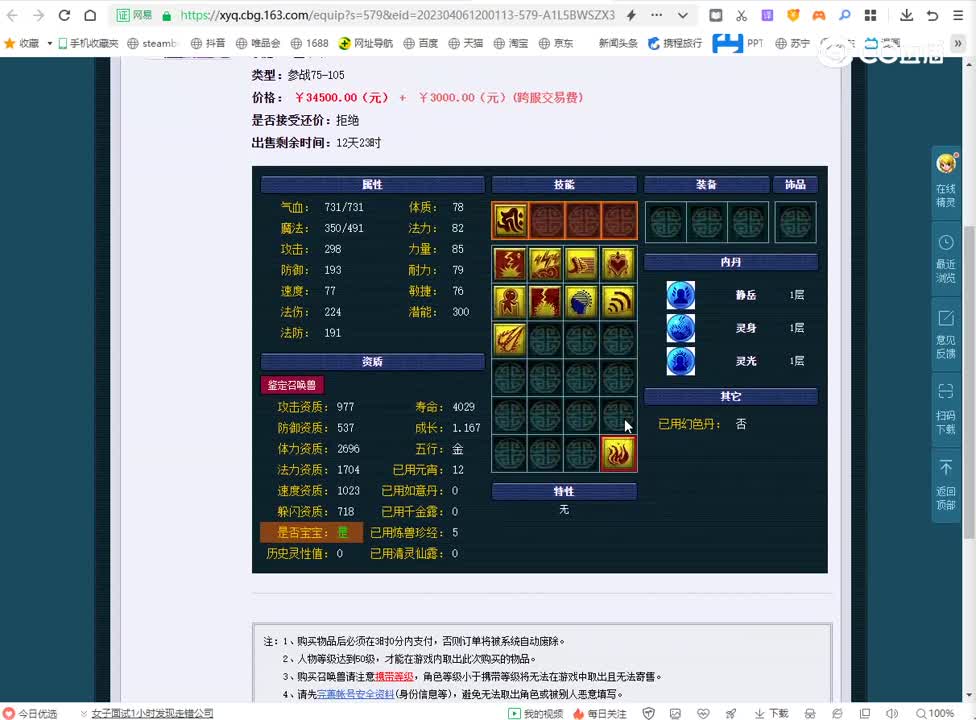Open the apps grid extension icon
This screenshot has height=720, width=976.
[870, 15]
